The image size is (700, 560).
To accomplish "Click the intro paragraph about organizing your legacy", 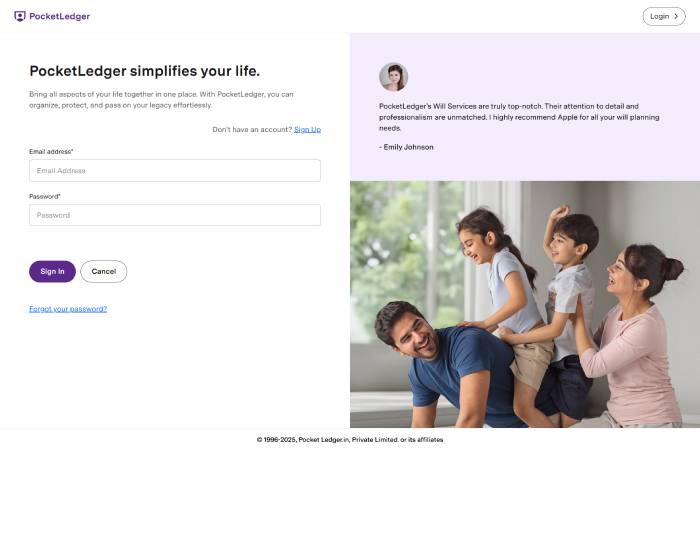I will (x=161, y=100).
